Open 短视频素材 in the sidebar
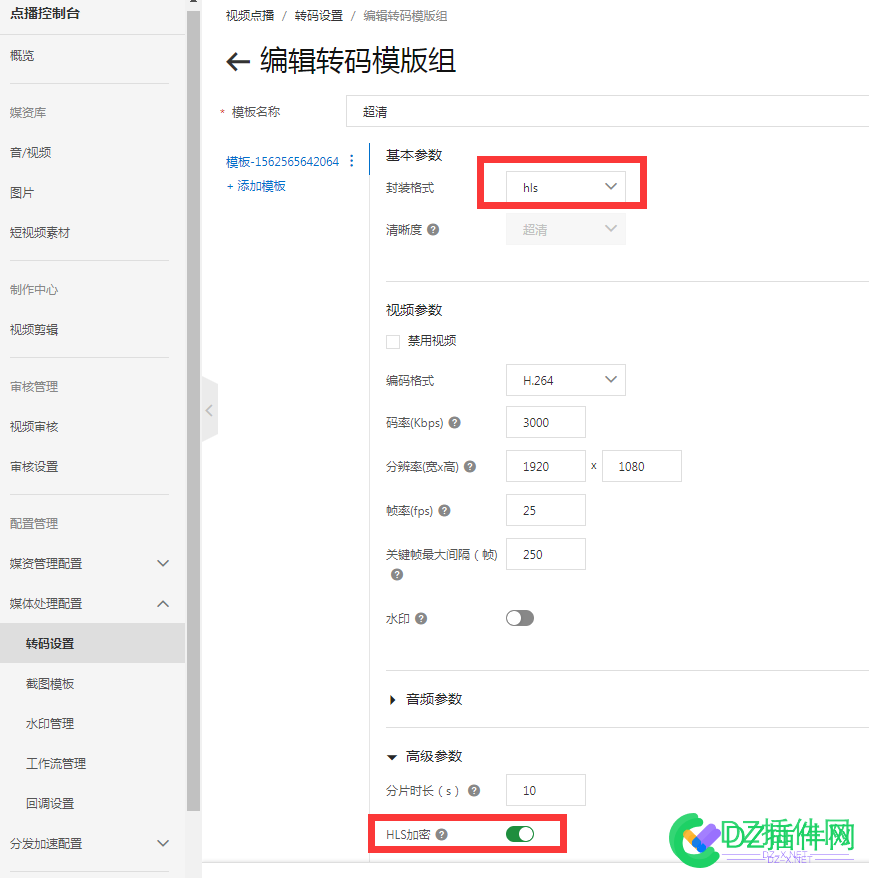The height and width of the screenshot is (878, 869). pos(40,232)
